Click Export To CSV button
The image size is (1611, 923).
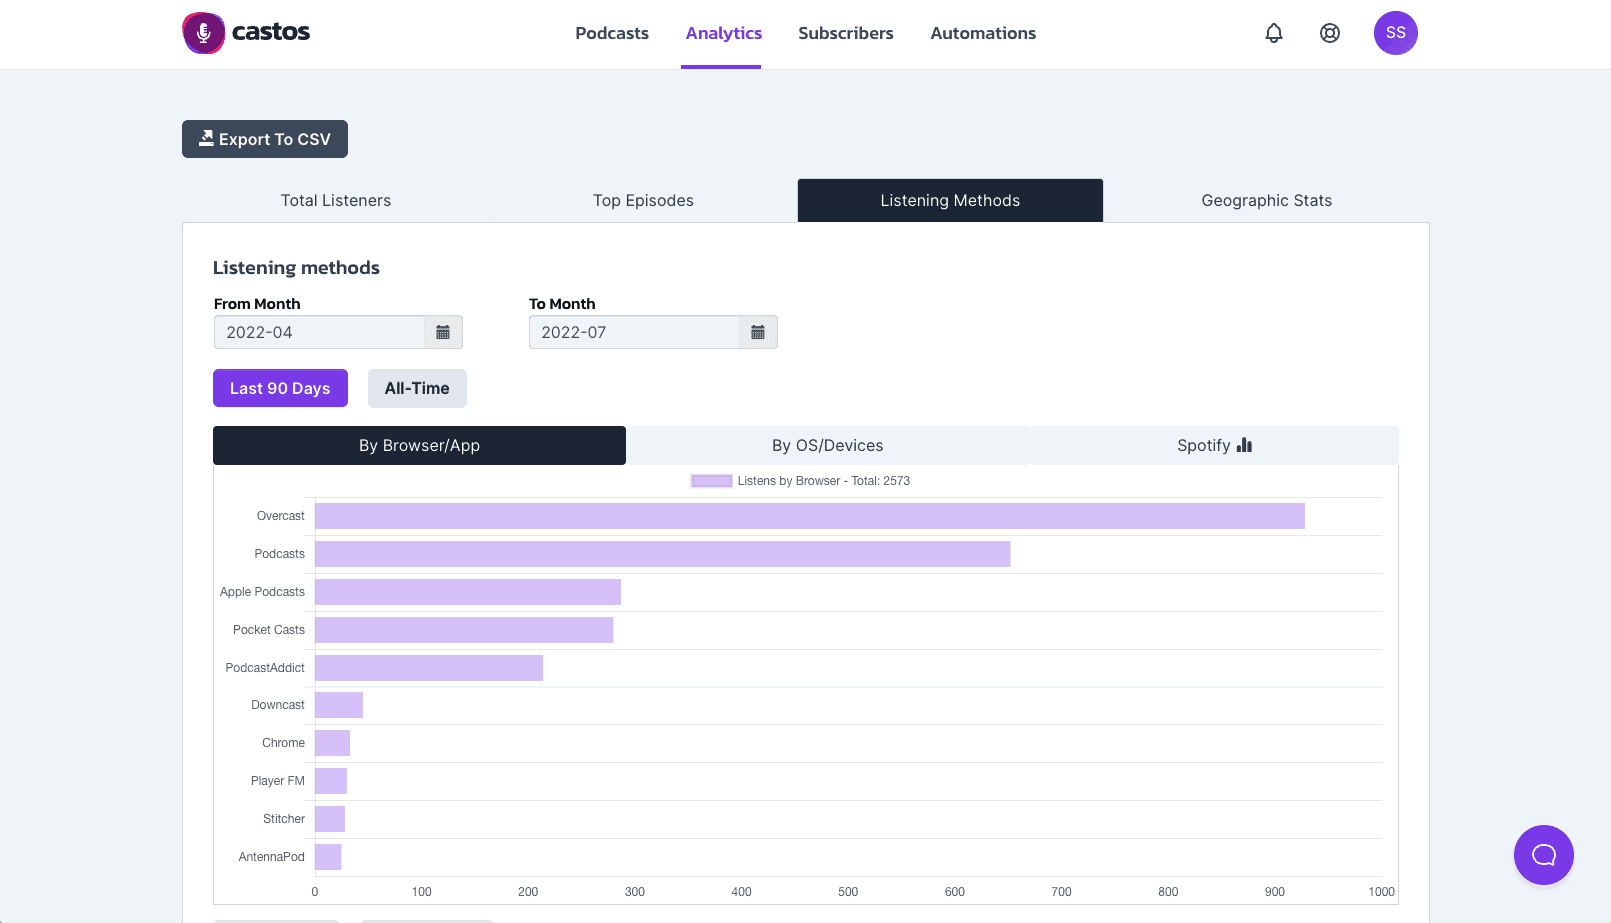[x=265, y=139]
